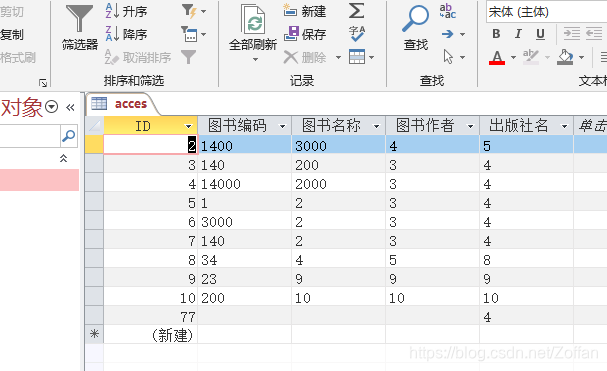Toggle filter with the gray funnel icon
The height and width of the screenshot is (371, 607).
click(x=189, y=57)
